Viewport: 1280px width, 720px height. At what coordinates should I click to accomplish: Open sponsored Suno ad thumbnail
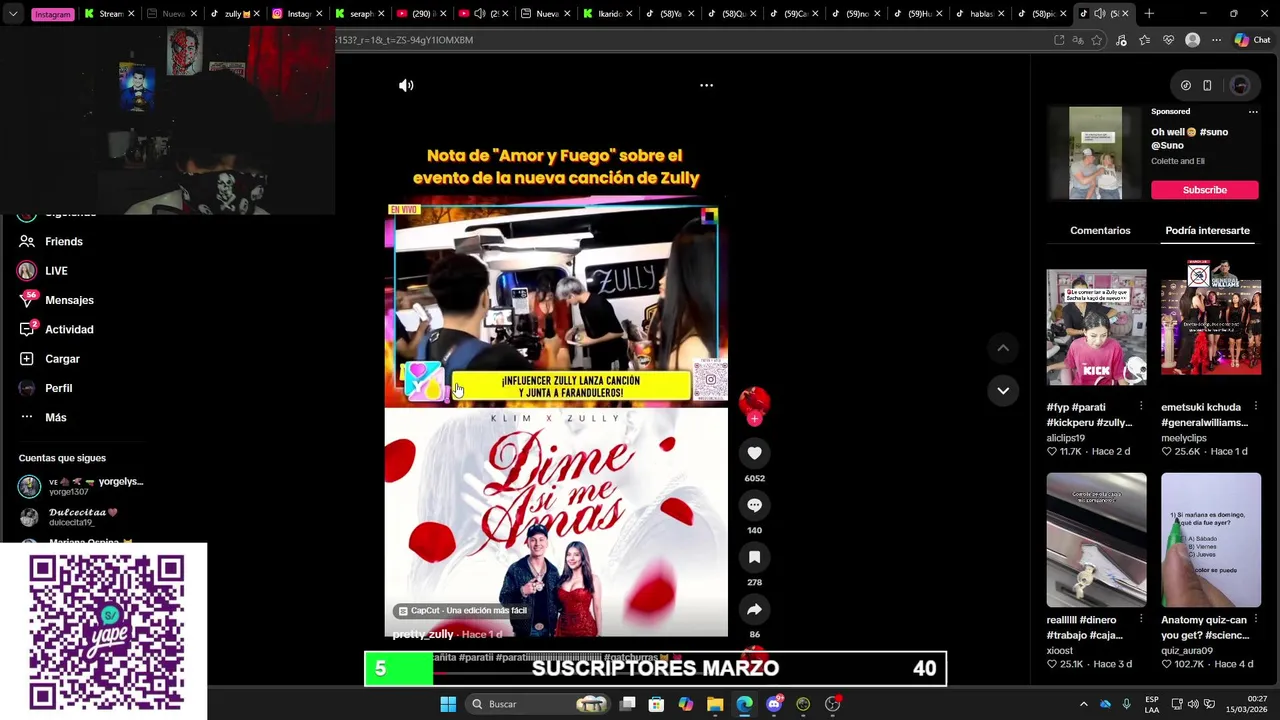[1095, 153]
